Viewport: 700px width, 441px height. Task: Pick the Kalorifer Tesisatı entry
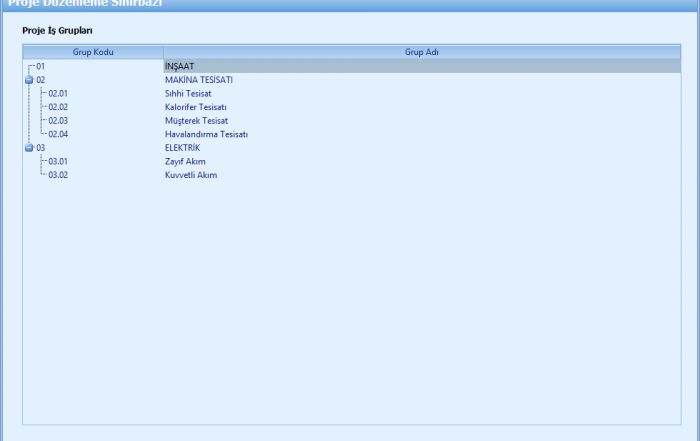point(195,107)
